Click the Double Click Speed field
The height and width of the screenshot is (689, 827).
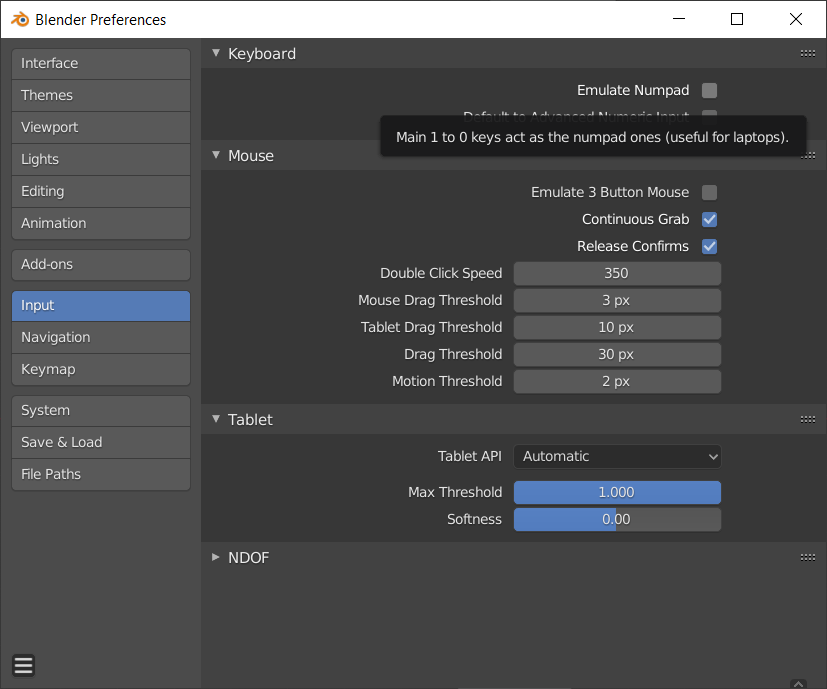tap(617, 274)
